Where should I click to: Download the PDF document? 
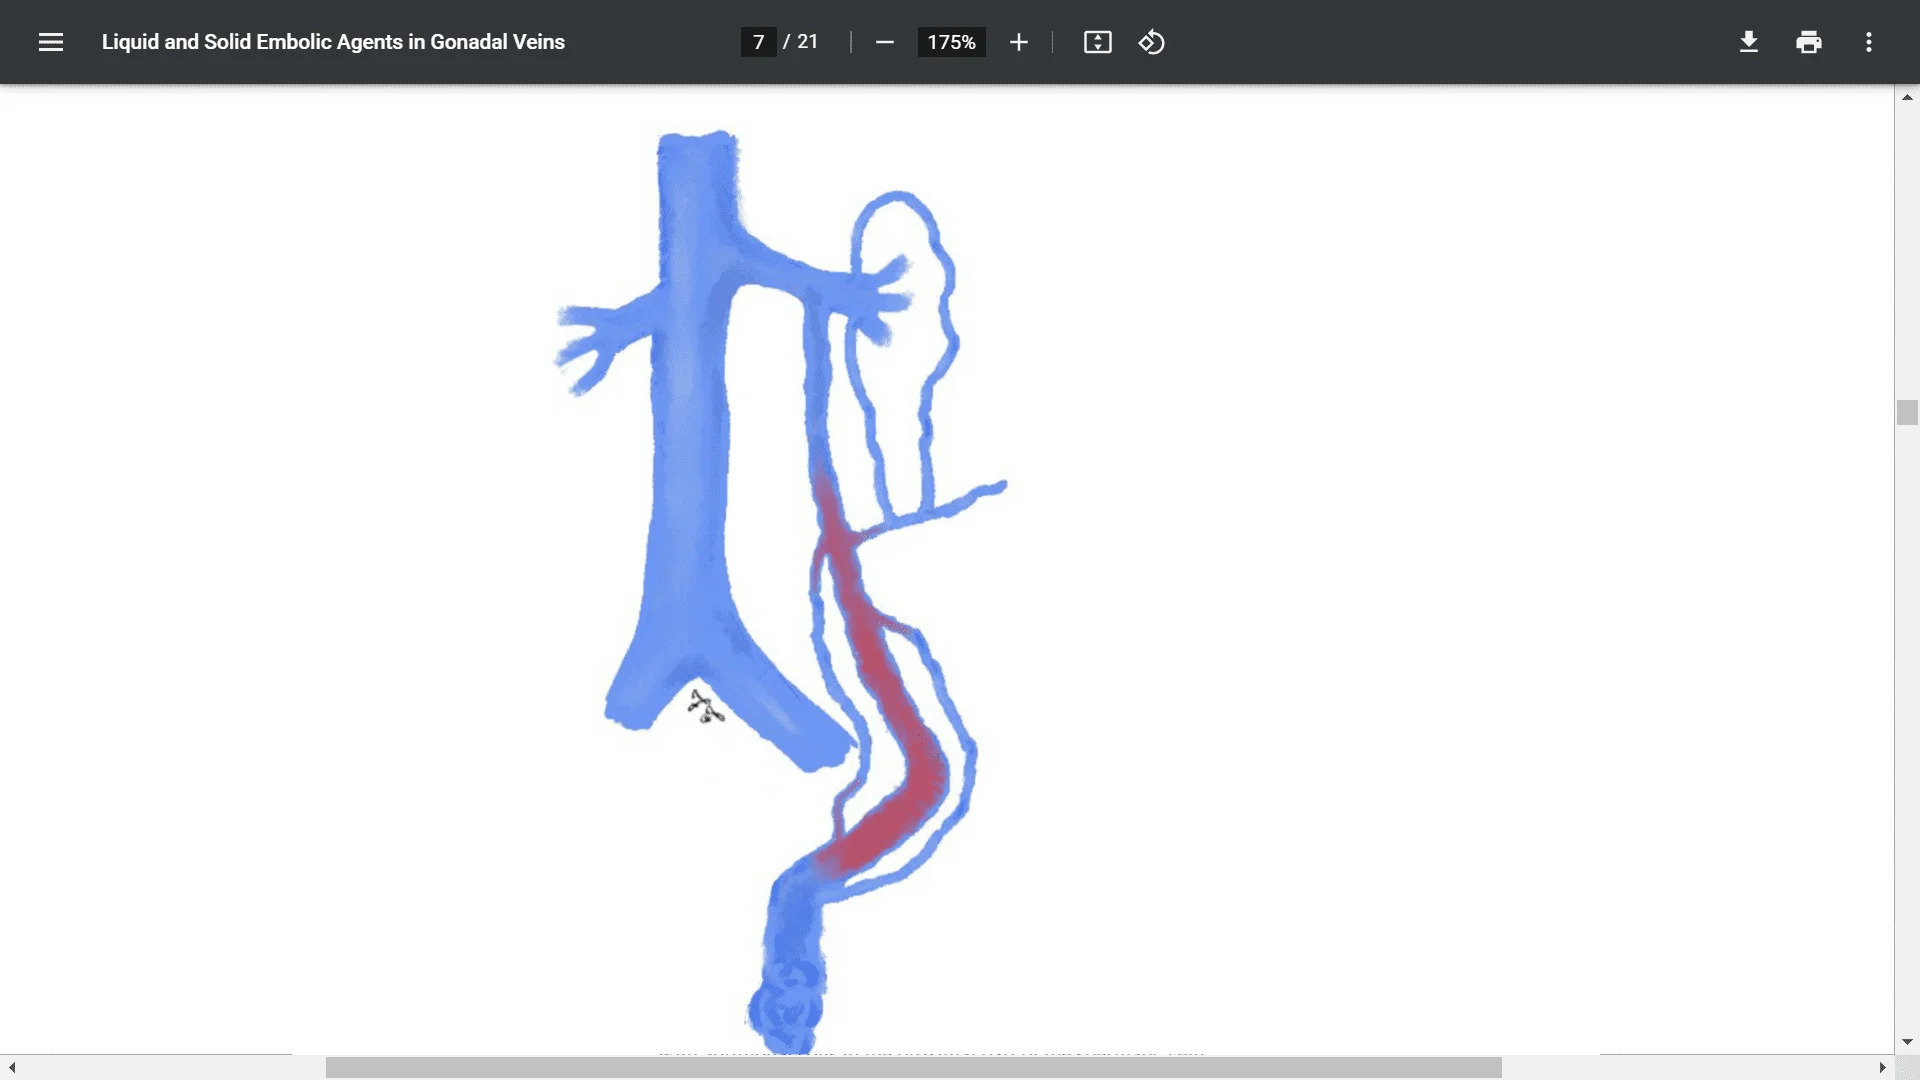(1748, 42)
